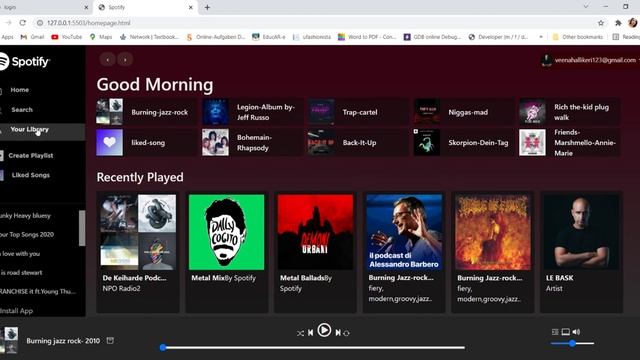The image size is (640, 360).
Task: Open the Home menu item
Action: point(20,90)
